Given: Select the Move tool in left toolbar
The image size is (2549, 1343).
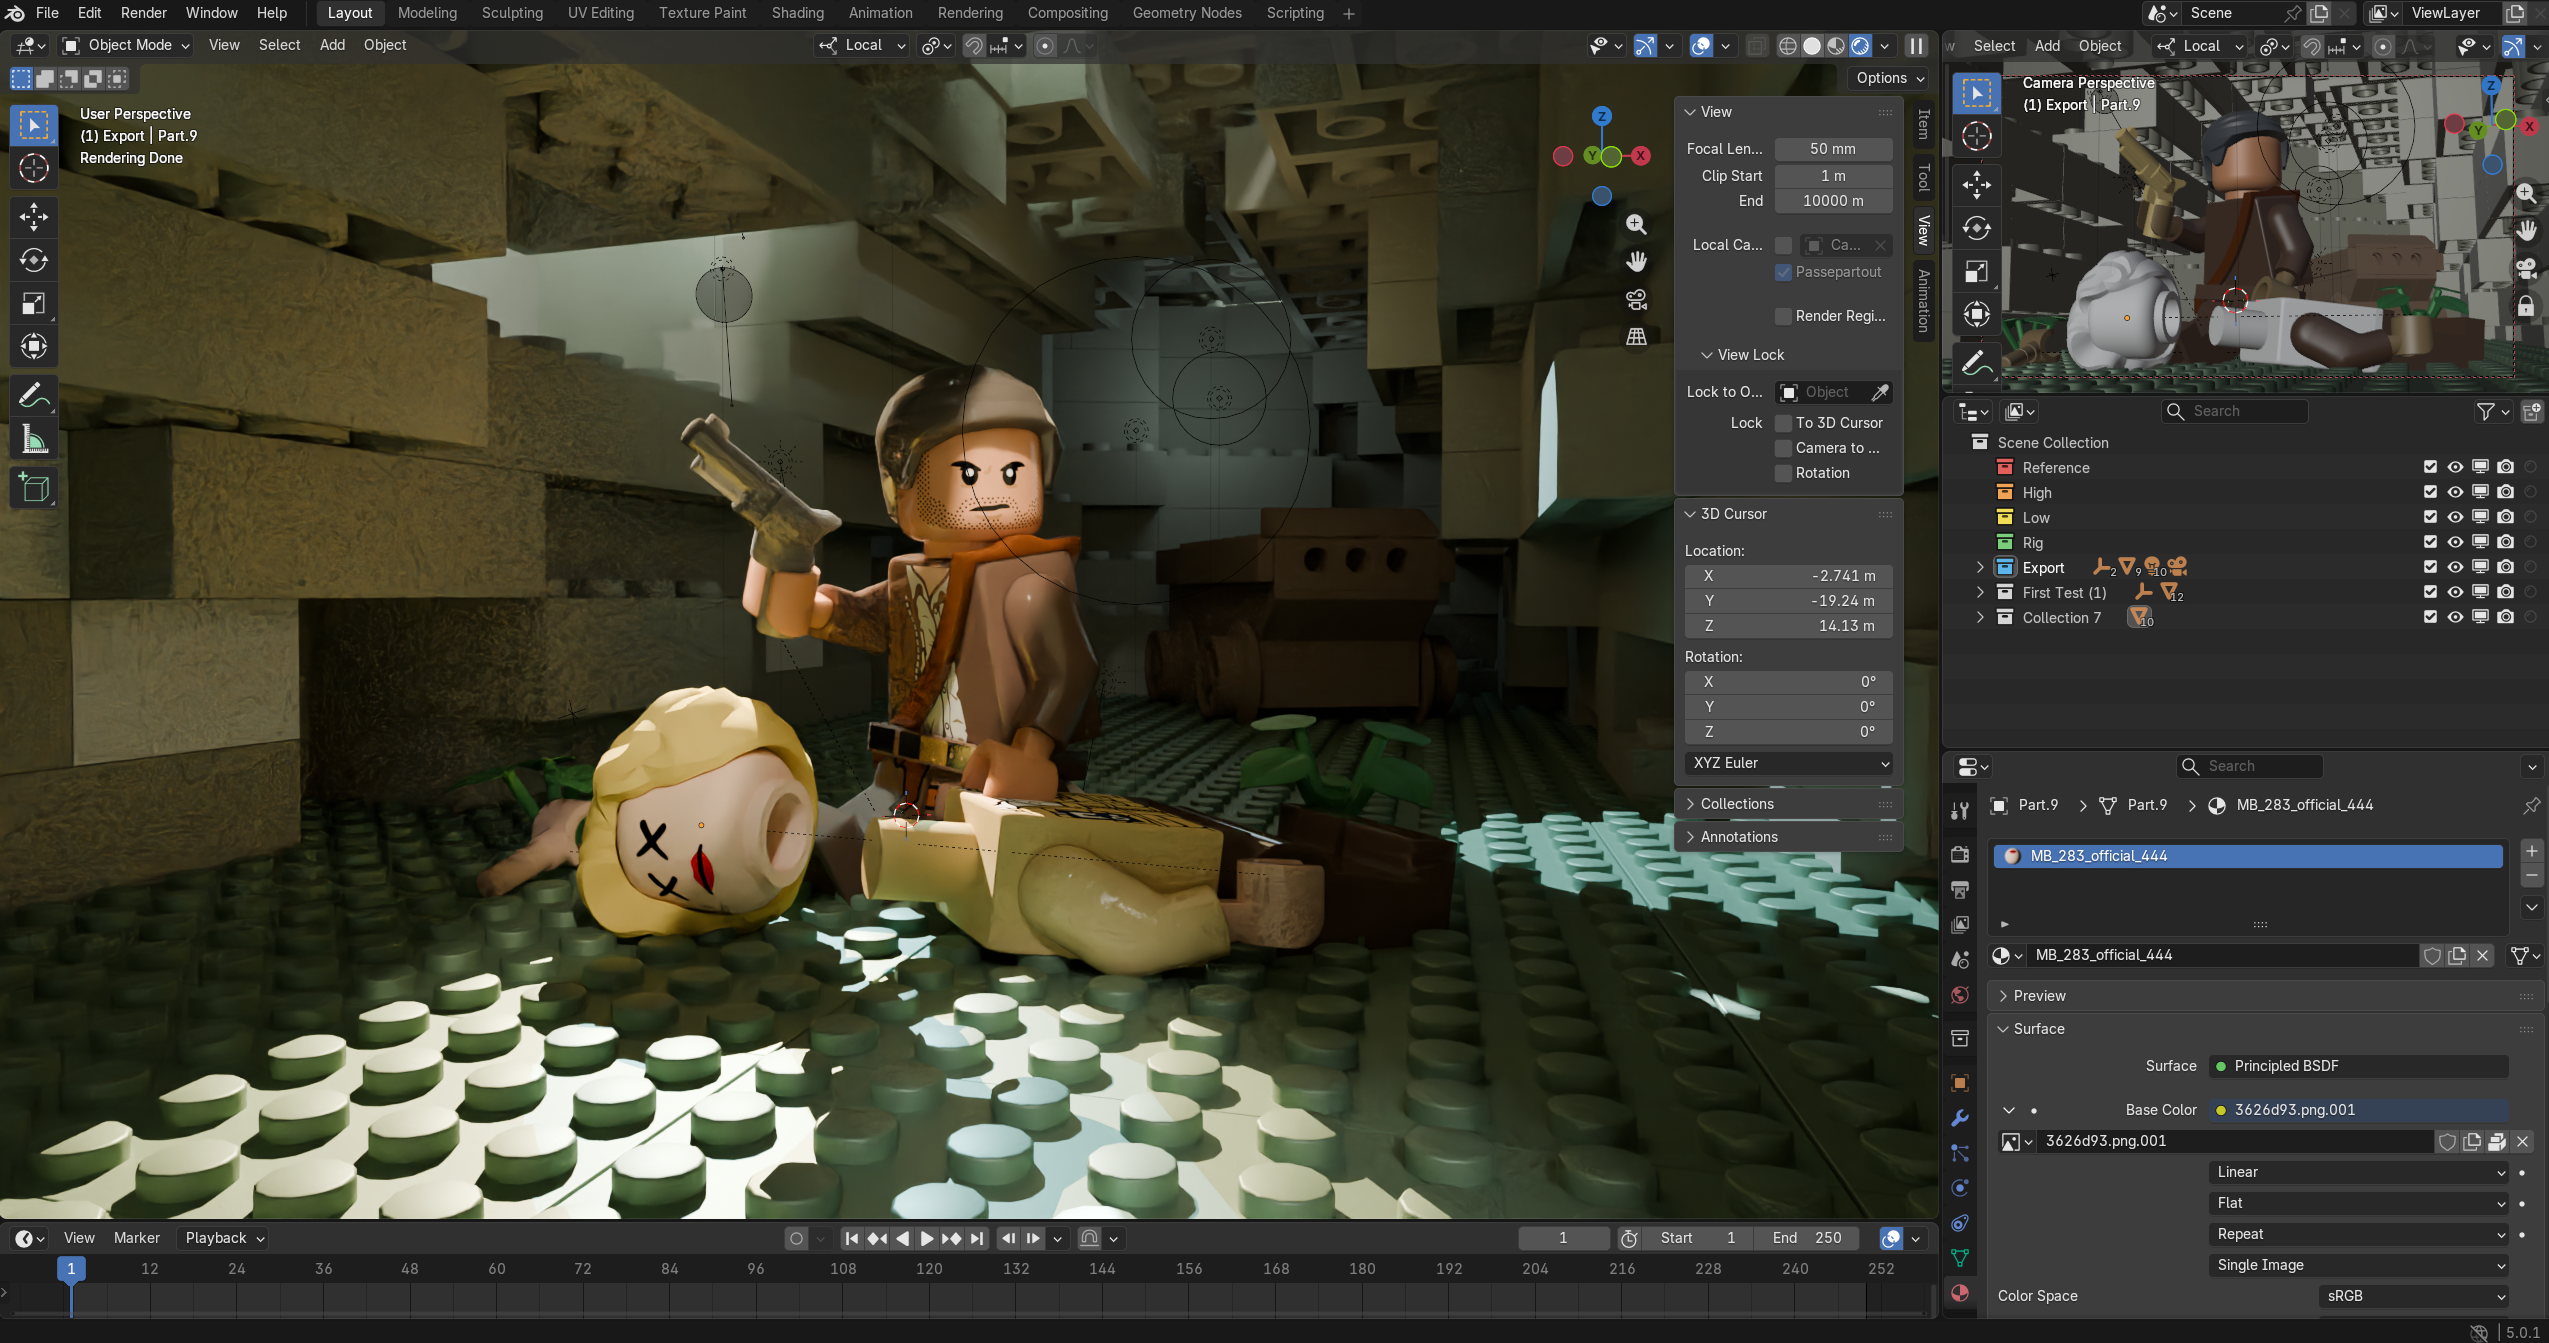Looking at the screenshot, I should pos(34,217).
